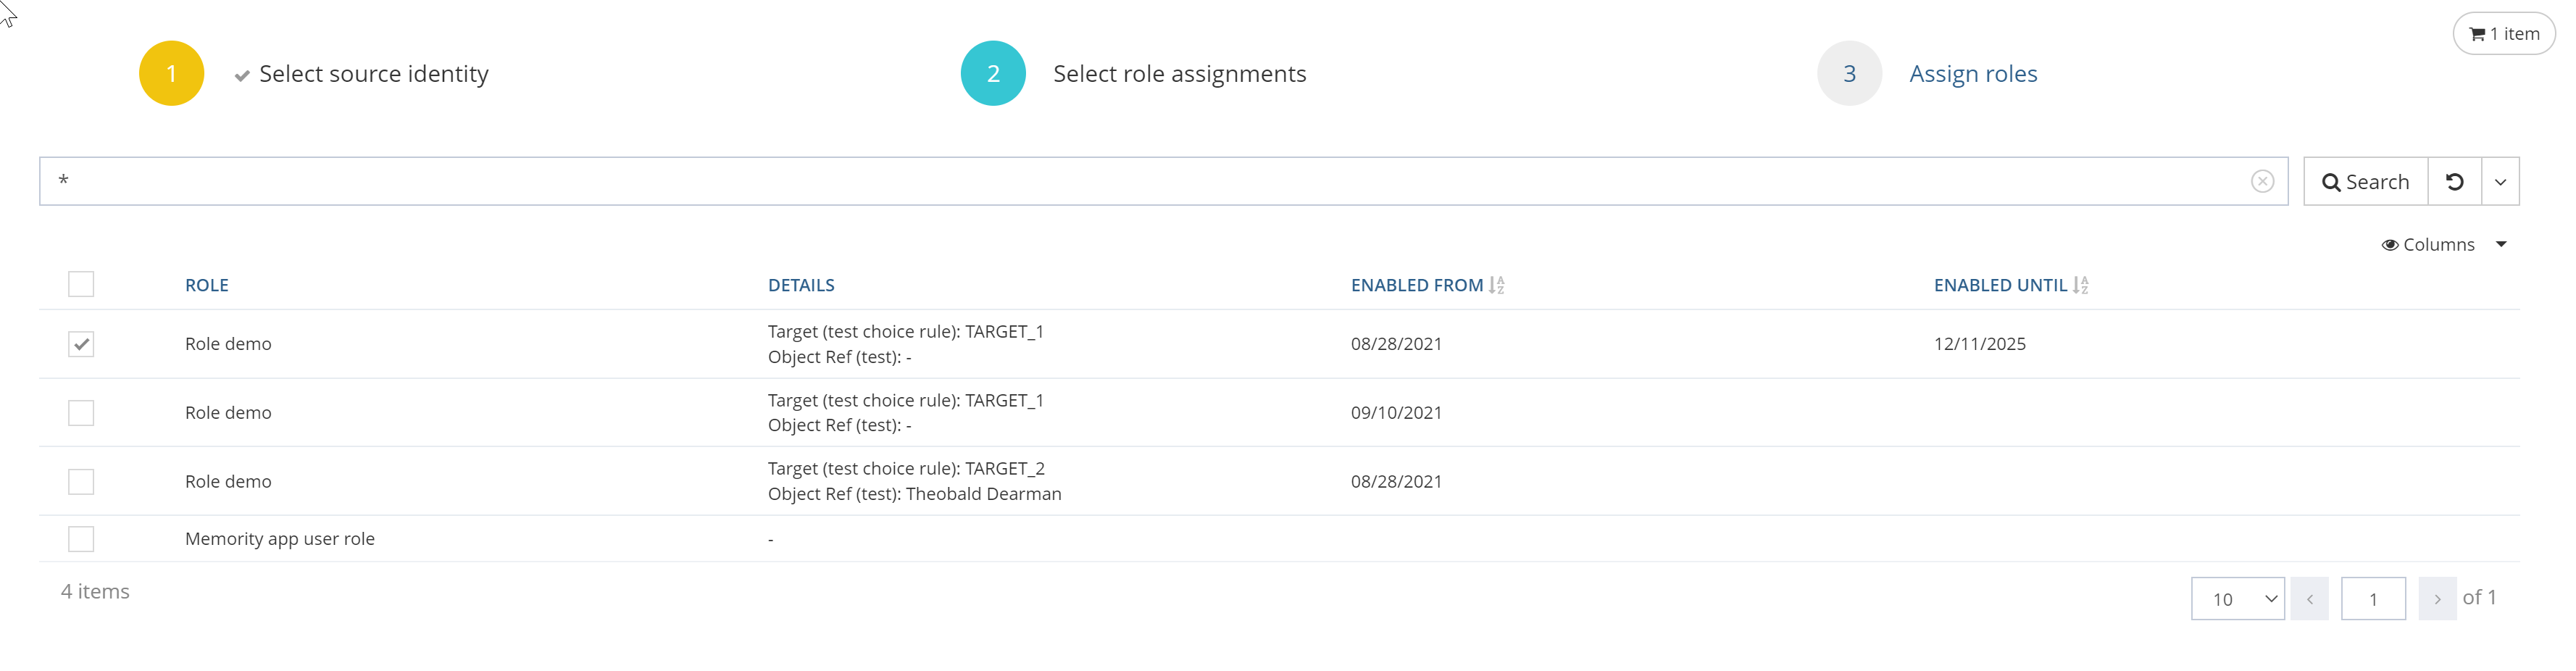Reset the search with the refresh icon
The image size is (2576, 671).
(2454, 182)
